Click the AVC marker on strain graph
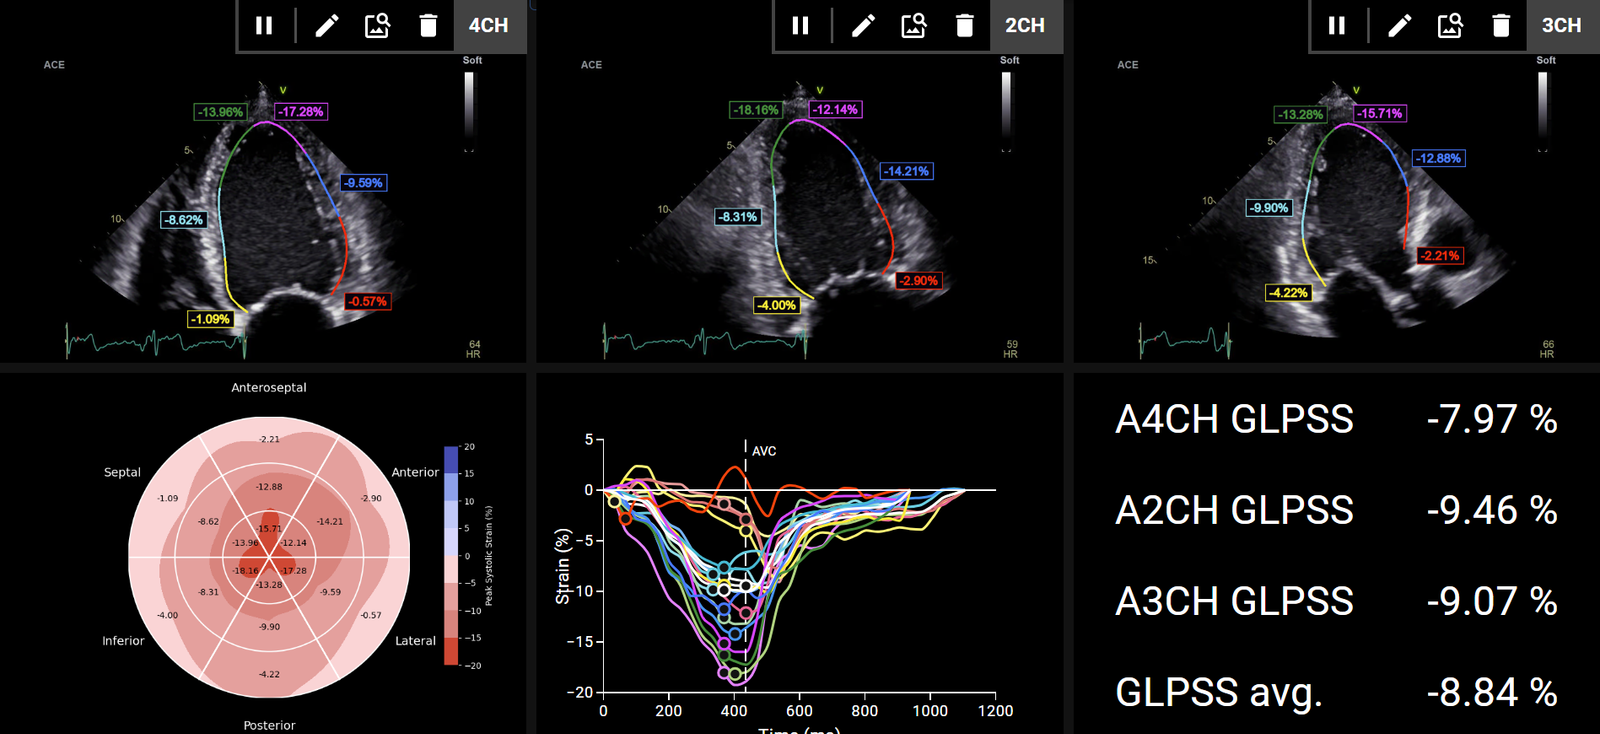This screenshot has height=734, width=1600. [x=763, y=451]
